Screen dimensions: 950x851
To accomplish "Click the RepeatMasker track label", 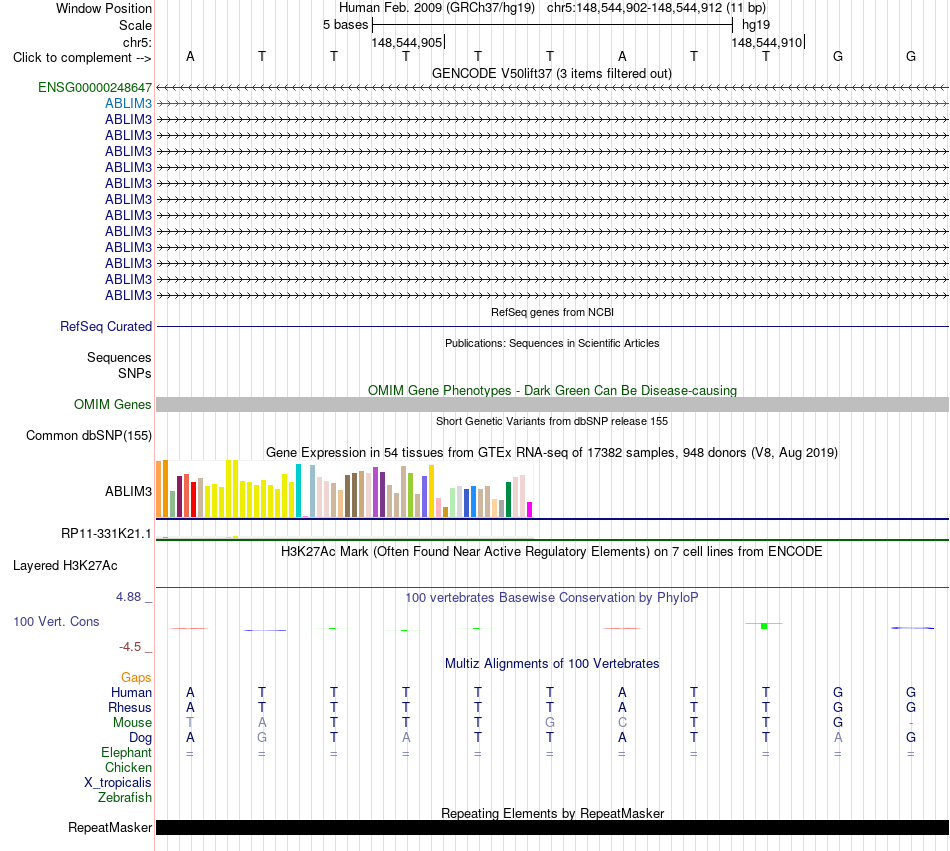I will (110, 827).
